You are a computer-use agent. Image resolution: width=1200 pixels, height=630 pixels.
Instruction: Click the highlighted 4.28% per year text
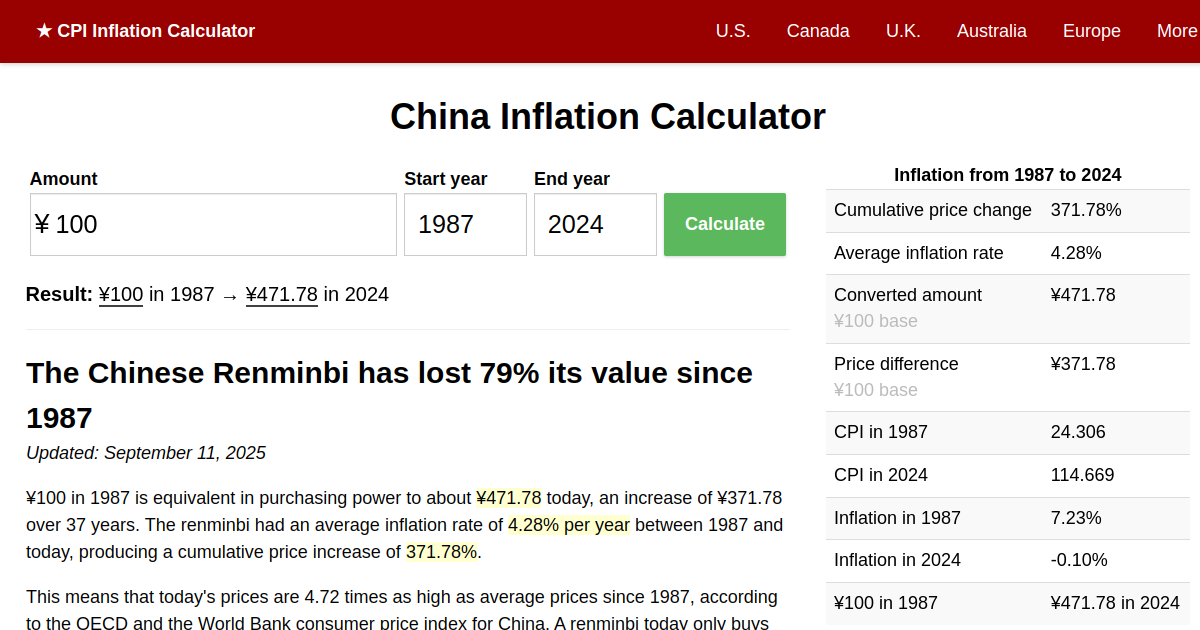[569, 524]
